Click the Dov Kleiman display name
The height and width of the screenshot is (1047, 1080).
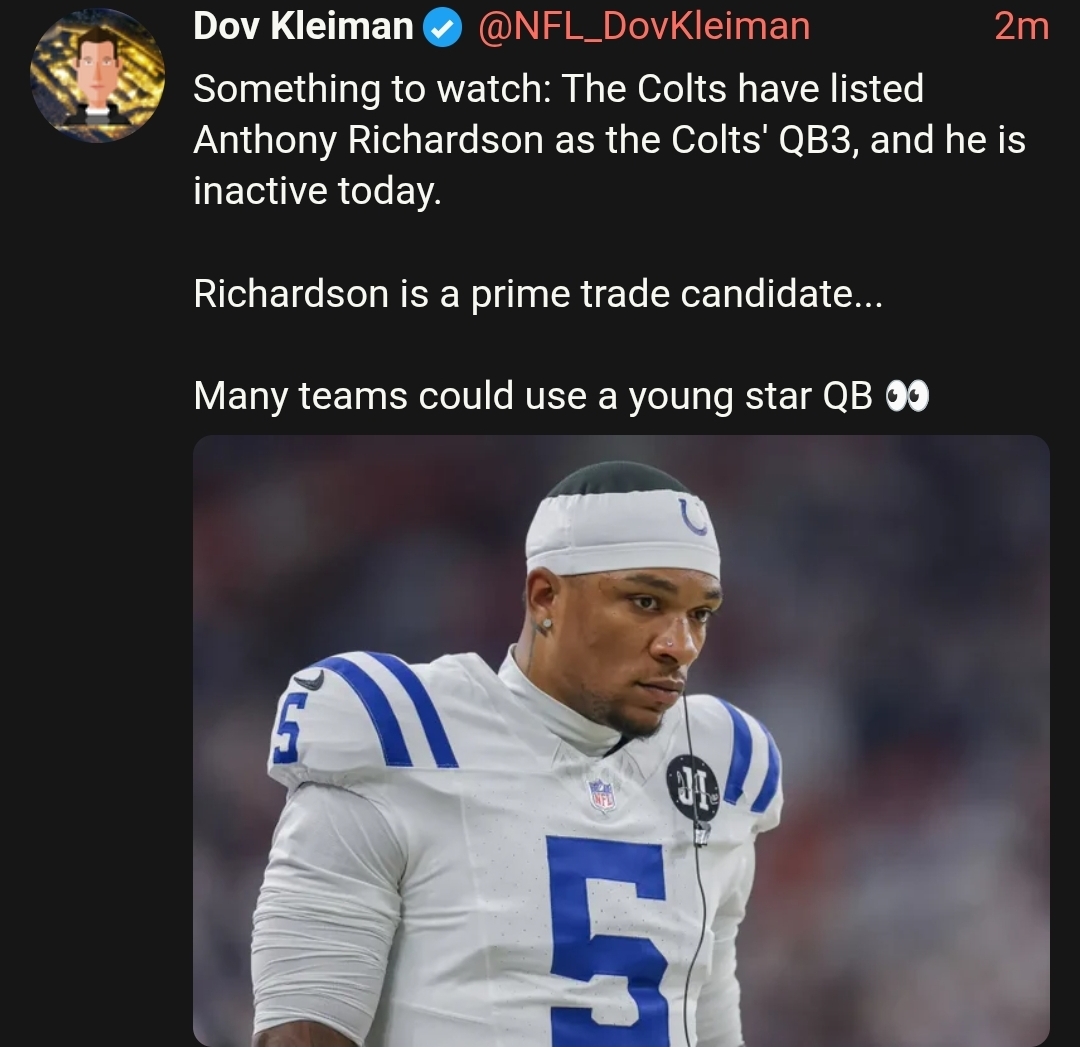point(302,27)
